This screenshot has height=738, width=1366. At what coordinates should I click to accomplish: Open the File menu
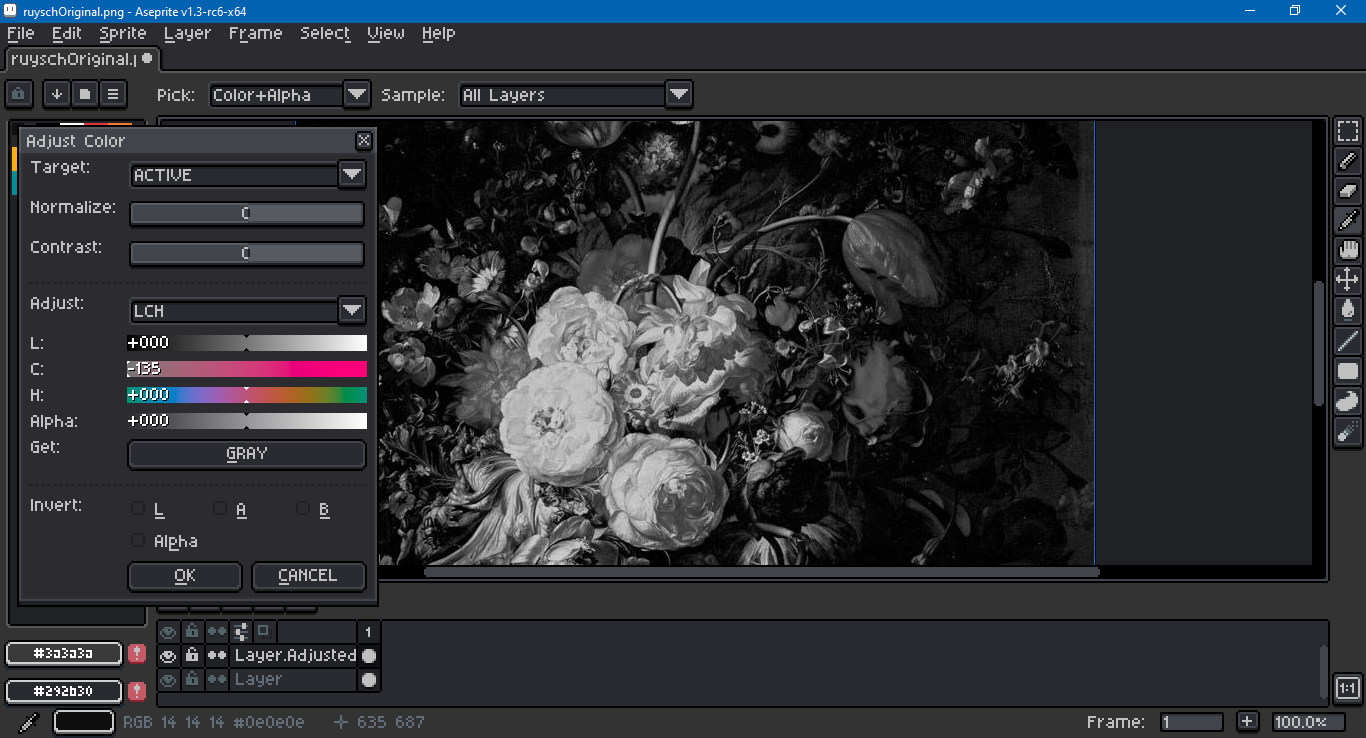[x=21, y=33]
